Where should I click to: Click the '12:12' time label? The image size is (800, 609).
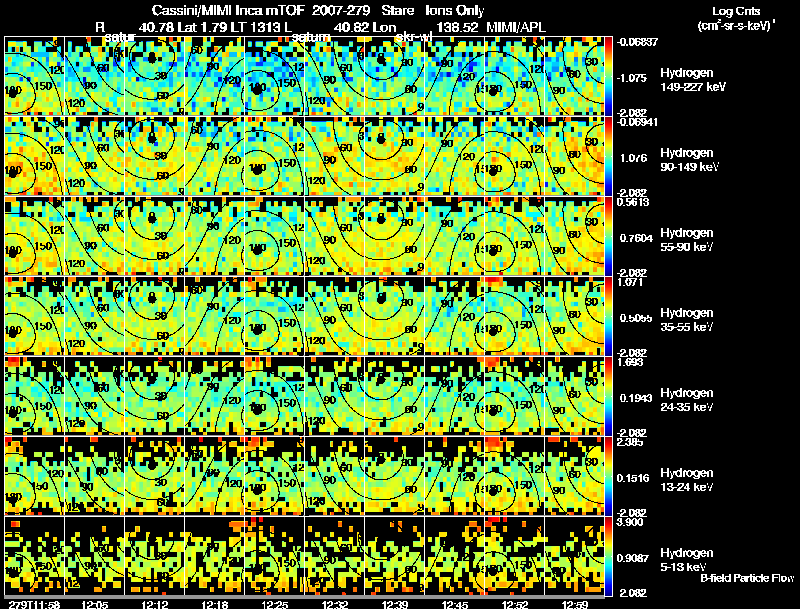coord(155,604)
